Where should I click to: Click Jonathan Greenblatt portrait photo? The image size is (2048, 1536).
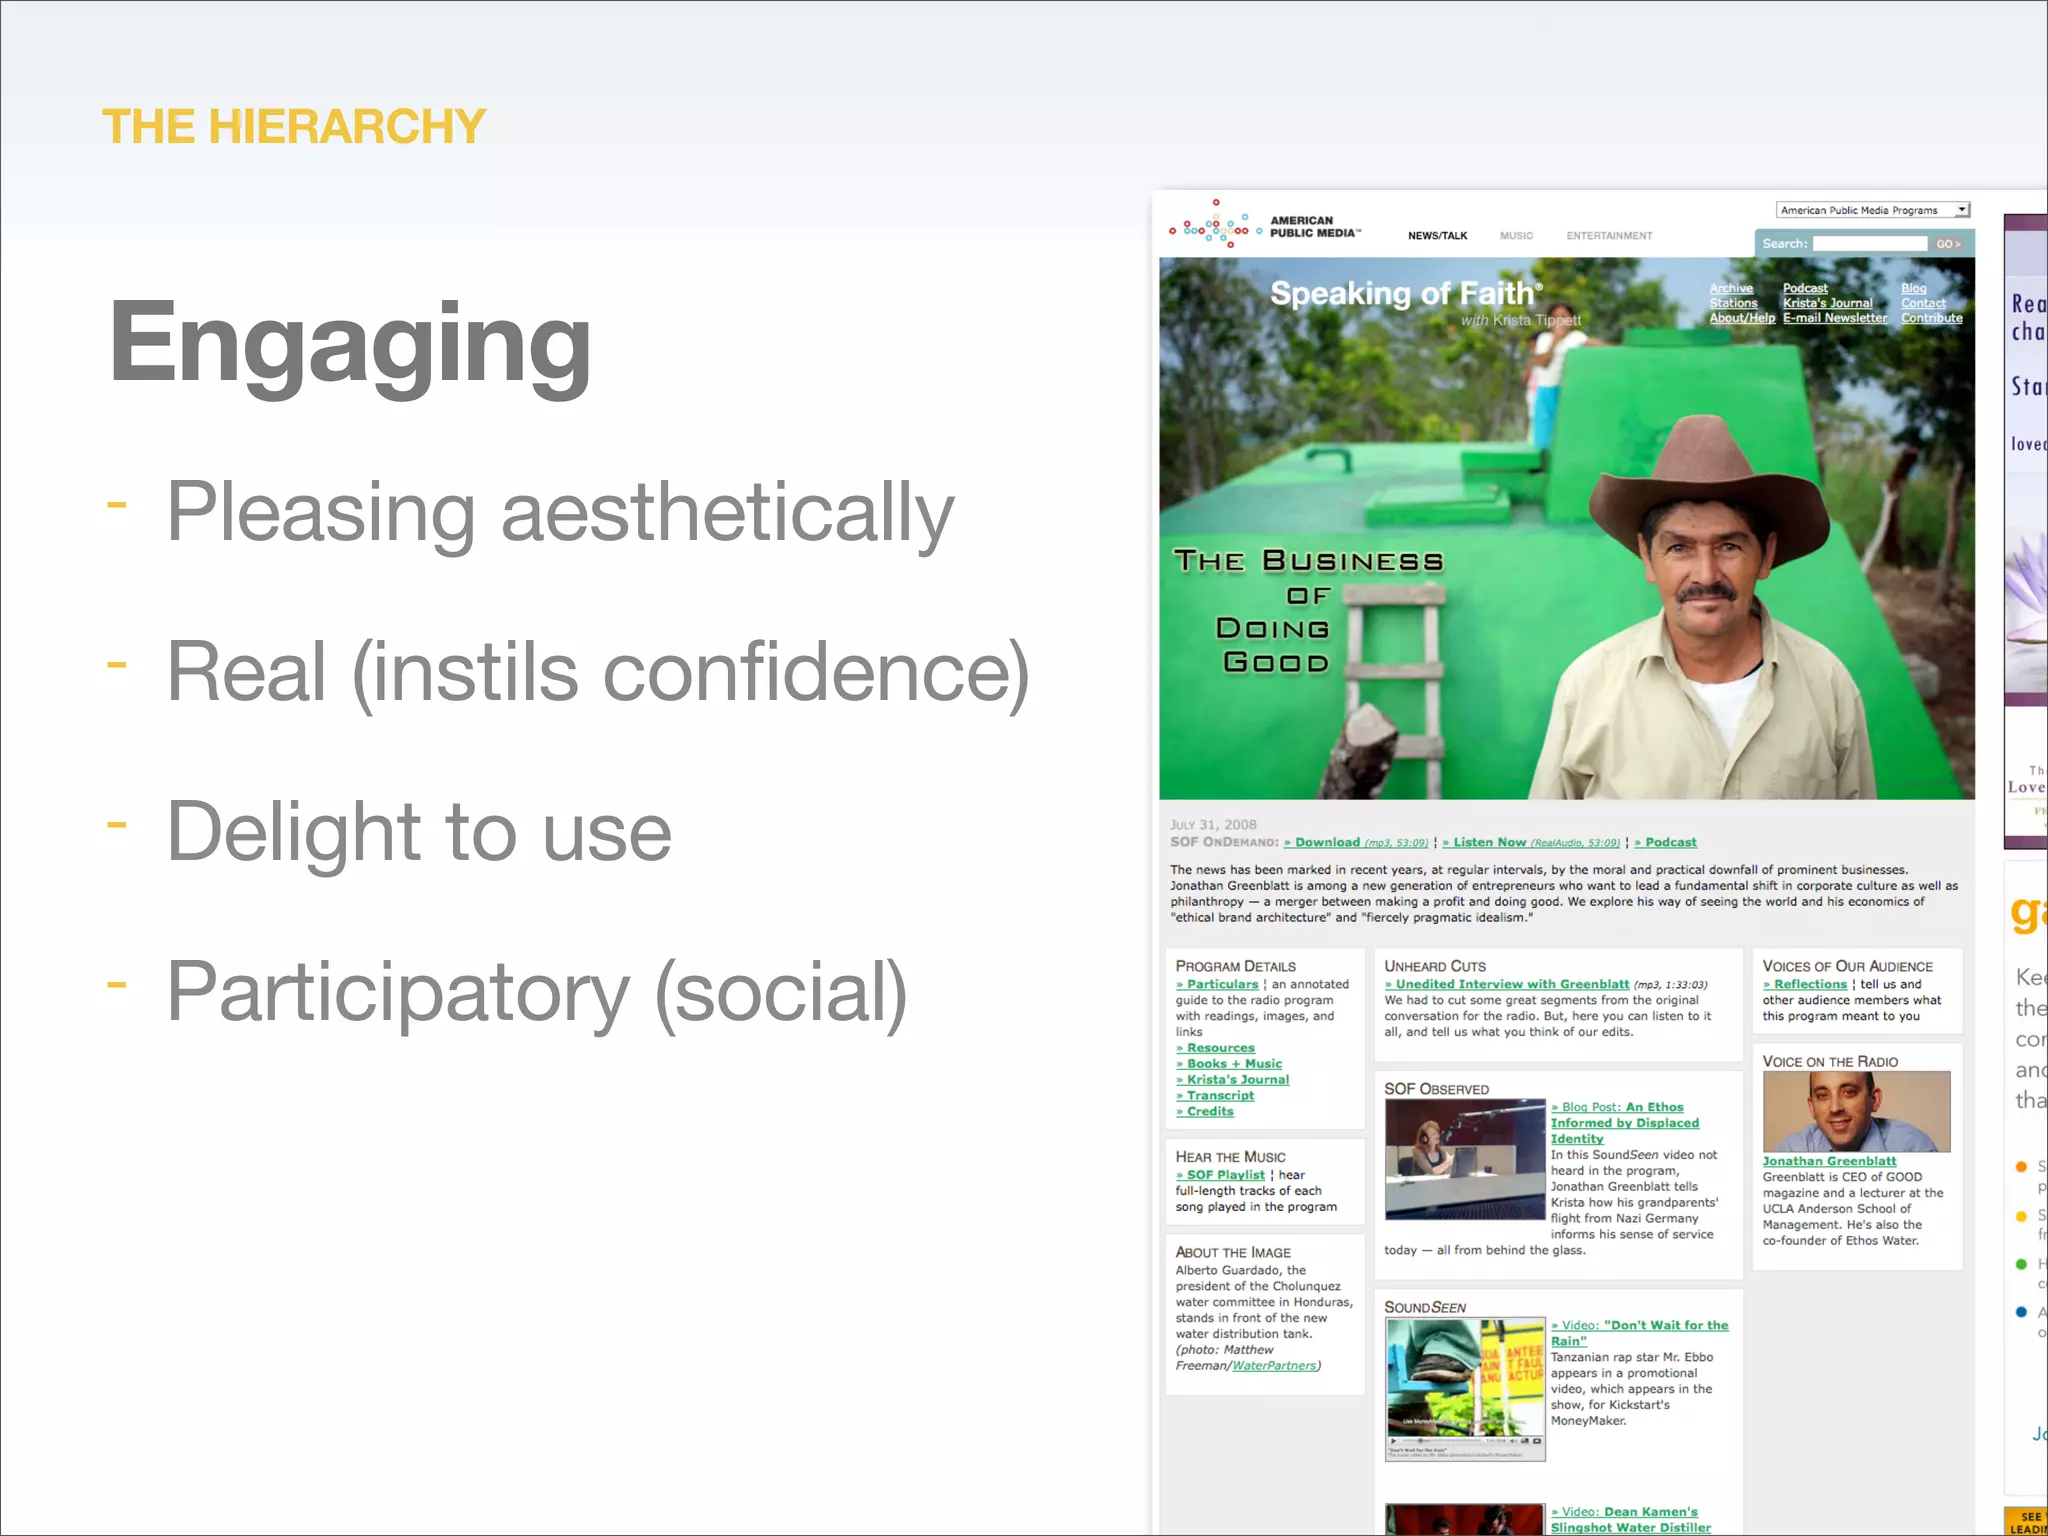[1856, 1111]
